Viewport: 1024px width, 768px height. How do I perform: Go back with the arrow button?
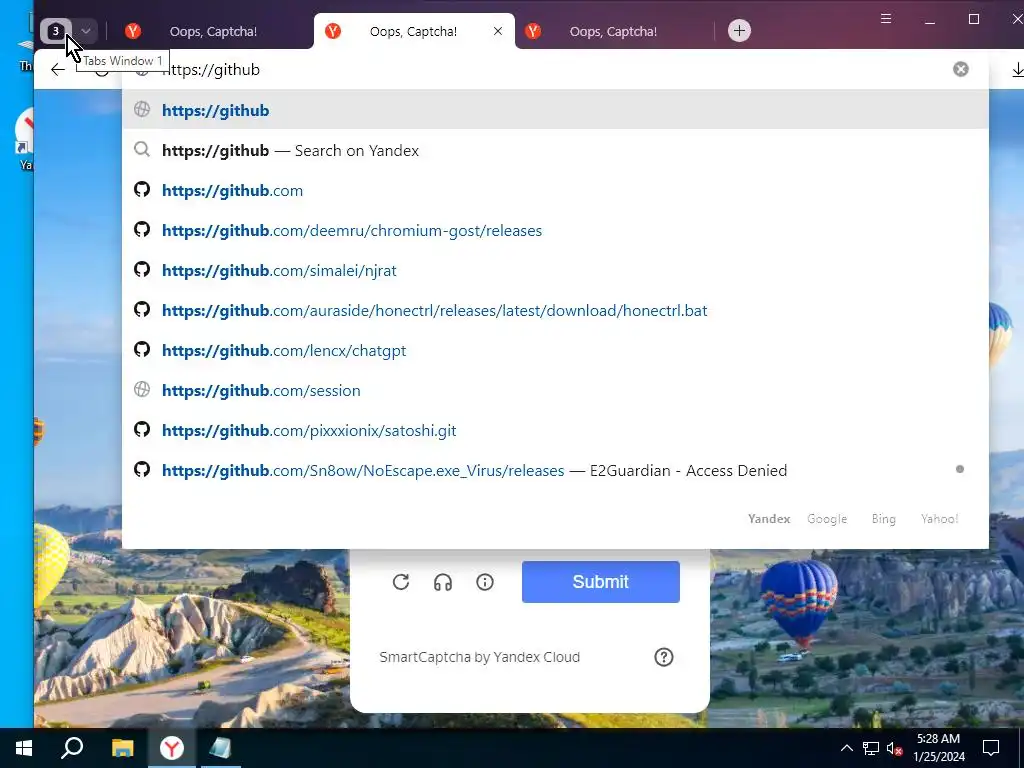click(x=57, y=69)
